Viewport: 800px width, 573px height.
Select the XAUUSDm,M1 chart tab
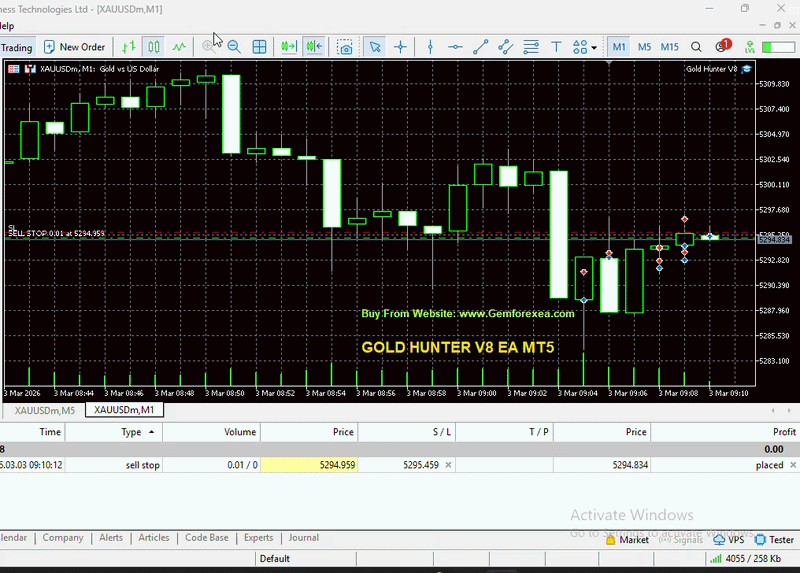[124, 410]
